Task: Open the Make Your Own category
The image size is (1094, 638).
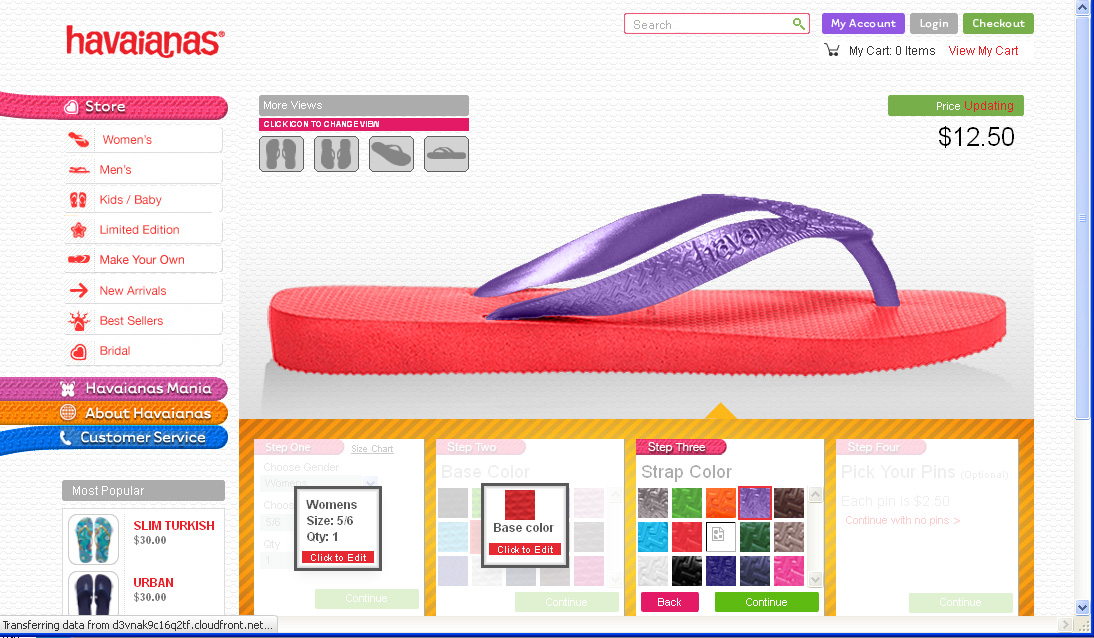Action: coord(141,260)
